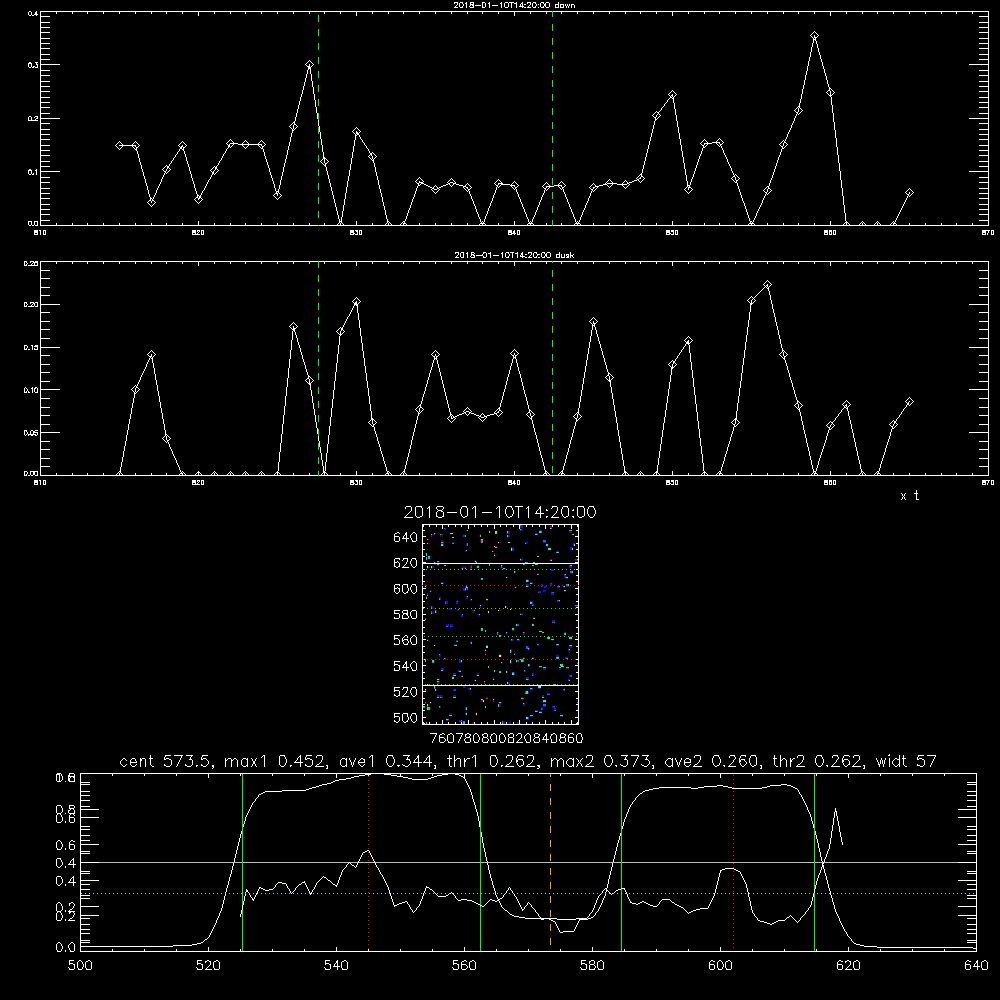Click the blue dotted threshold line in the bottom plot
1000x1000 pixels.
(x=528, y=893)
